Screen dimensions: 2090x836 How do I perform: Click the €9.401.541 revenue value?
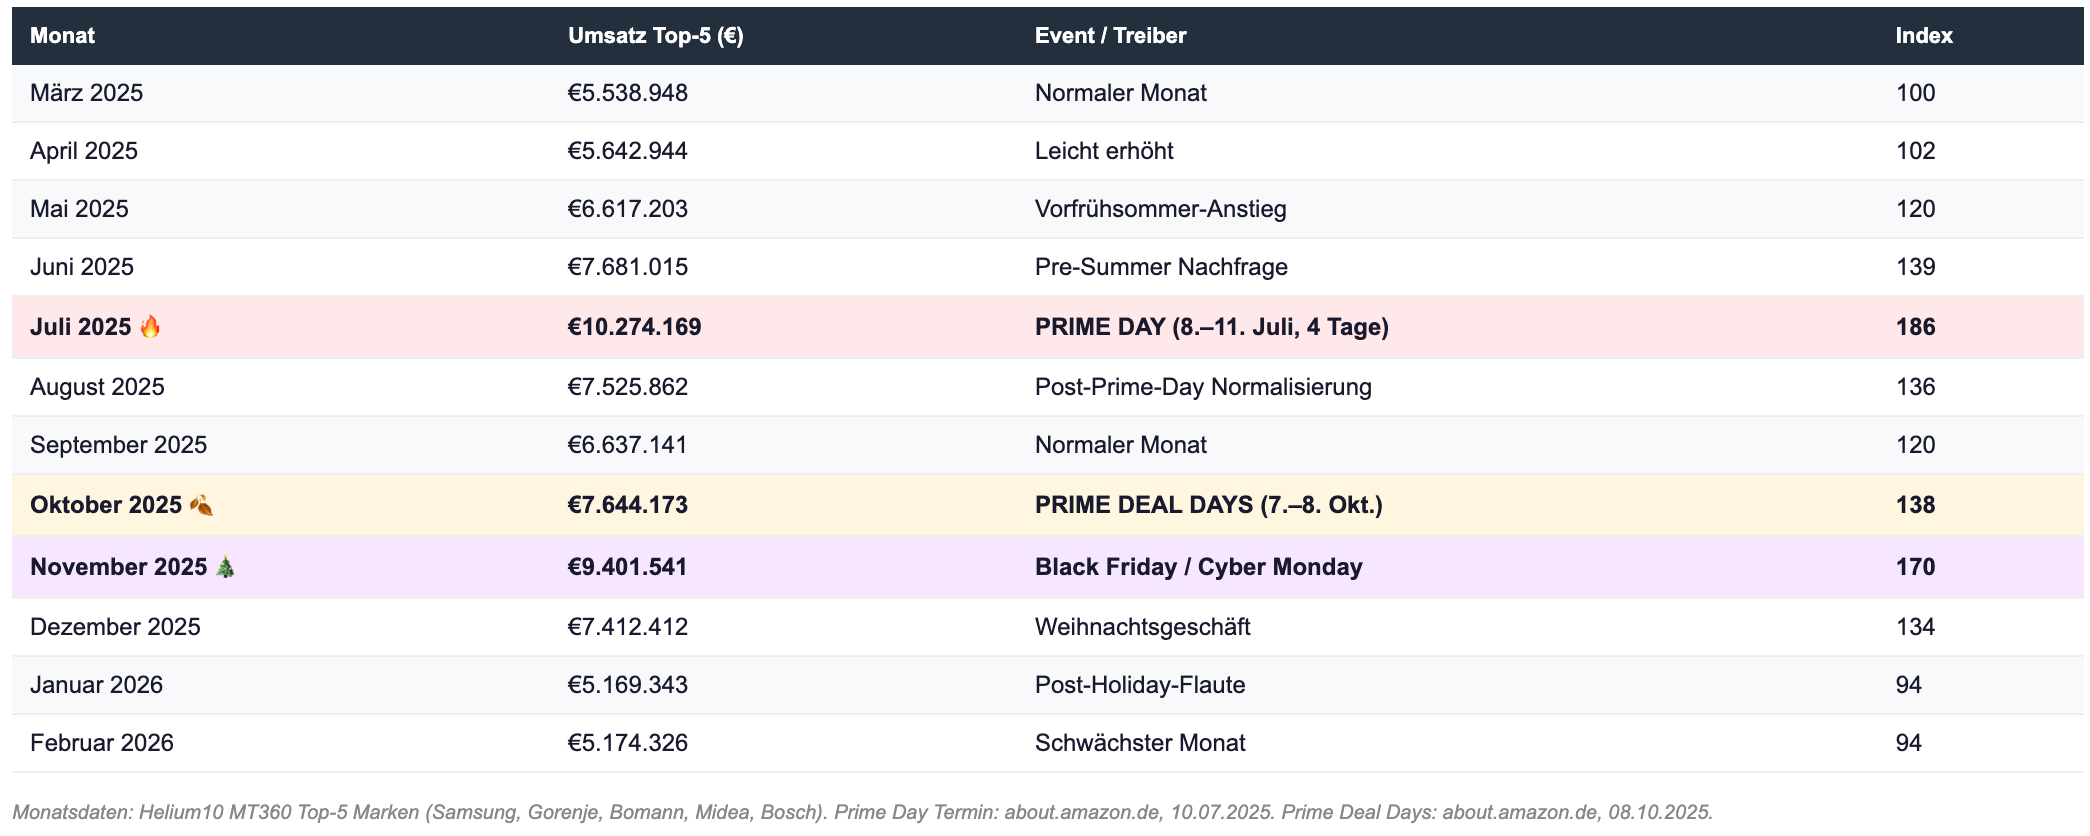627,567
